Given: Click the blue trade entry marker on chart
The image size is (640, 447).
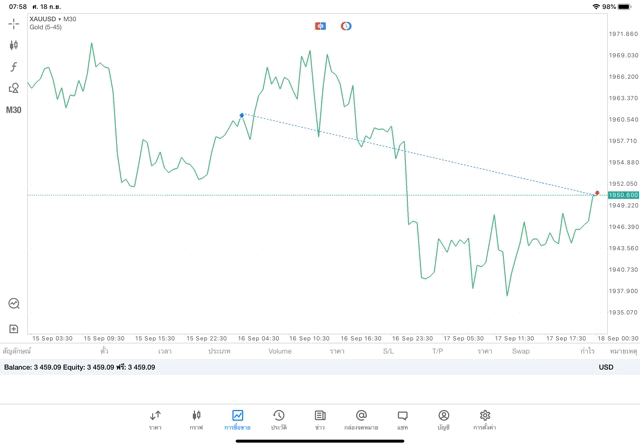Looking at the screenshot, I should [x=242, y=115].
